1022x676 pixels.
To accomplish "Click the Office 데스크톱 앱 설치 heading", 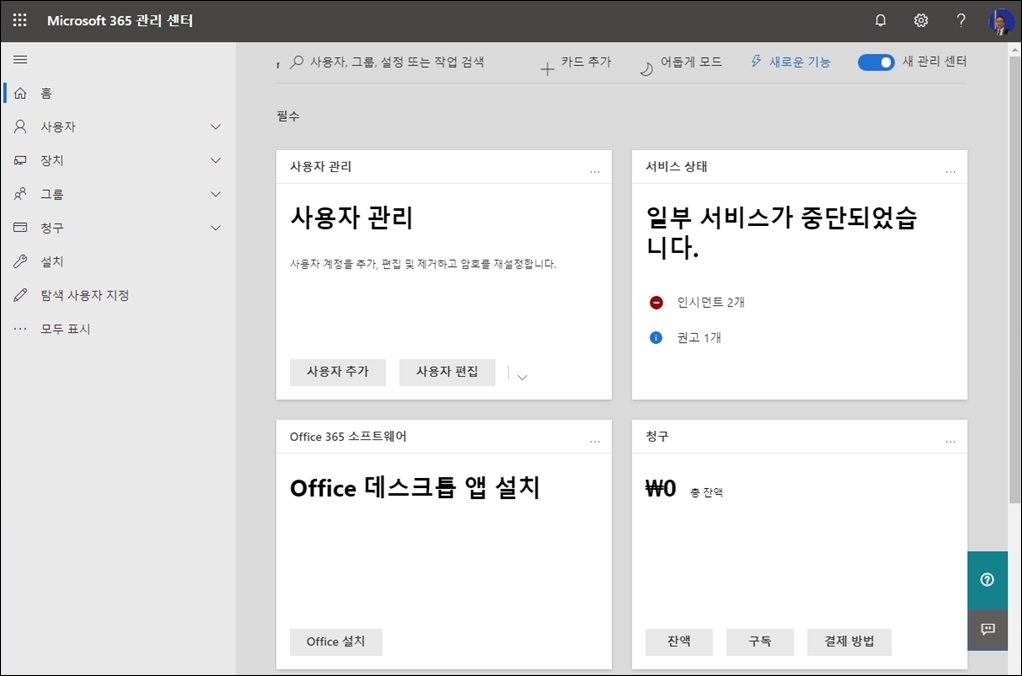I will 415,488.
